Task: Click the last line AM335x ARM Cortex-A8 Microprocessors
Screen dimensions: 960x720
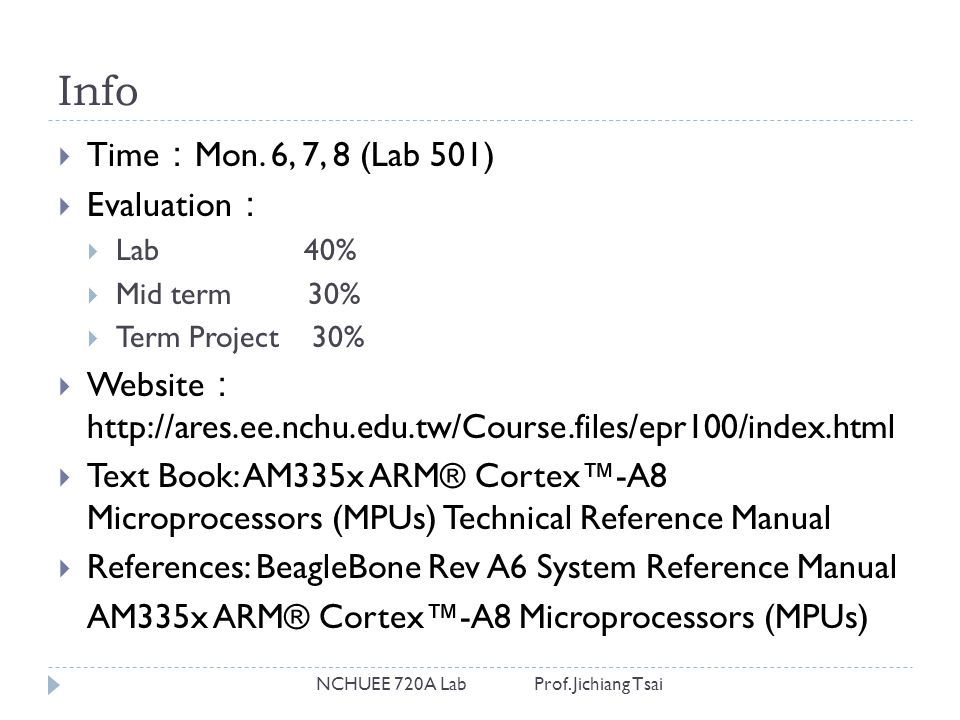Action: point(478,617)
